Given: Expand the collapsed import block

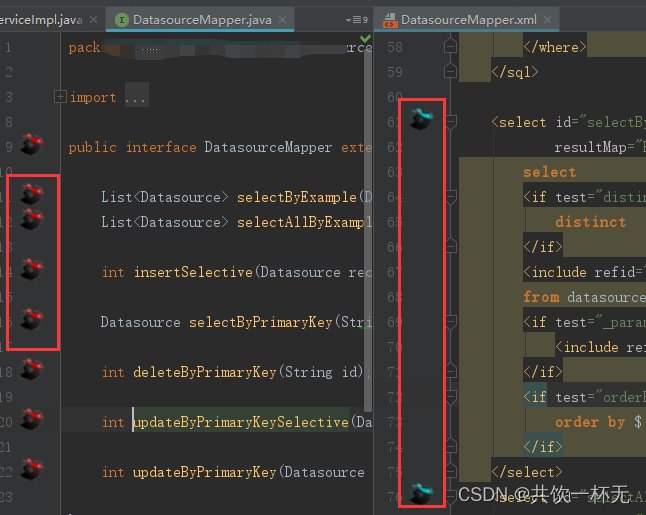Looking at the screenshot, I should pos(60,97).
